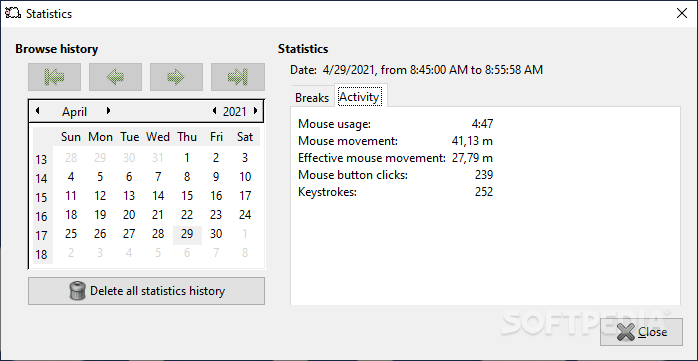The image size is (698, 361).
Task: Click the Sun column header
Action: click(x=71, y=137)
